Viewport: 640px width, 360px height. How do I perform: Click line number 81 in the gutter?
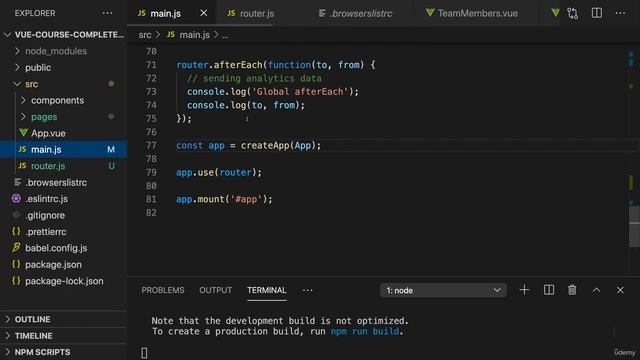point(151,199)
